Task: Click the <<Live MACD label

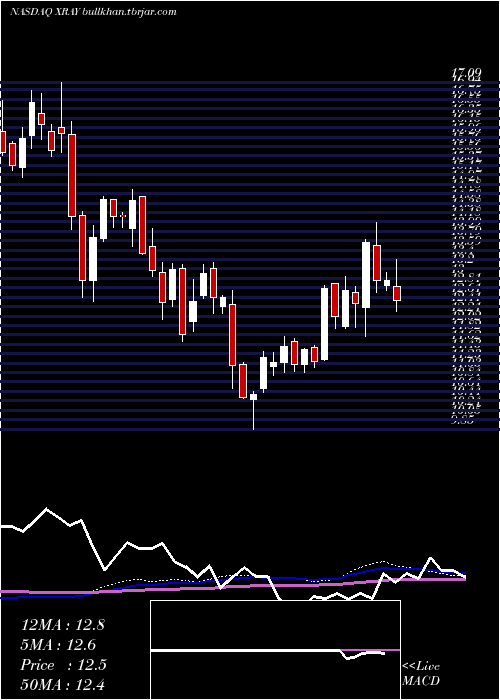Action: (x=421, y=674)
